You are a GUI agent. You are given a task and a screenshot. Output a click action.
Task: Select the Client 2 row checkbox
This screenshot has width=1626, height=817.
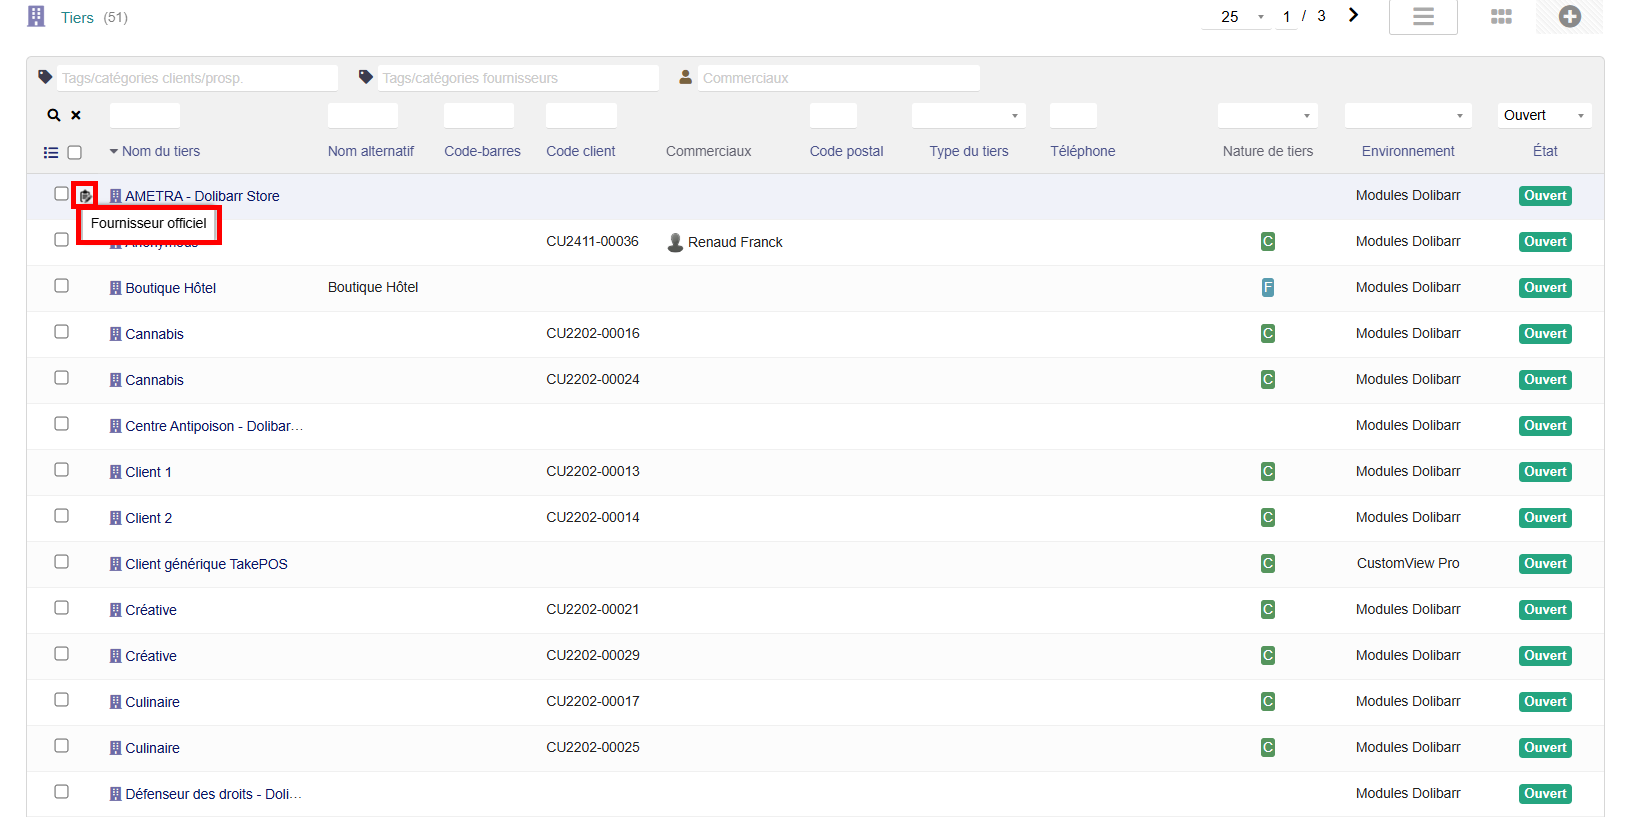click(x=62, y=516)
